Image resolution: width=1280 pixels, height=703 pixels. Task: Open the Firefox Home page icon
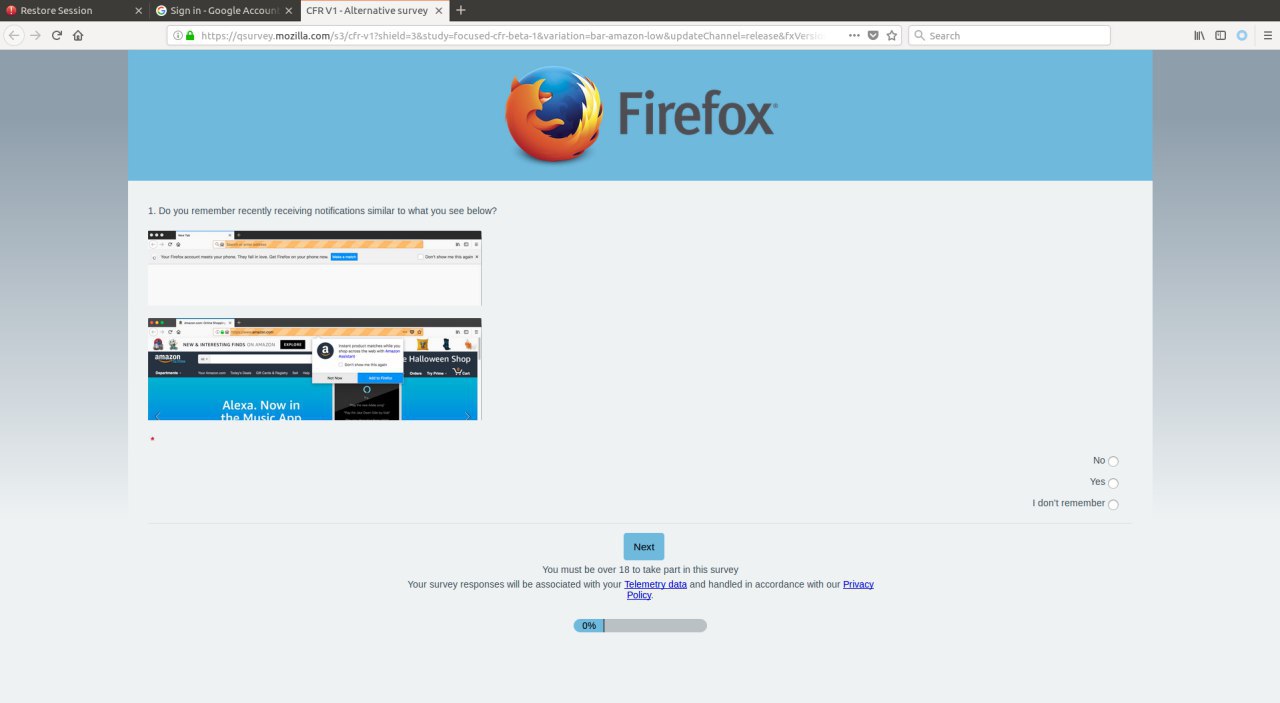pyautogui.click(x=78, y=35)
